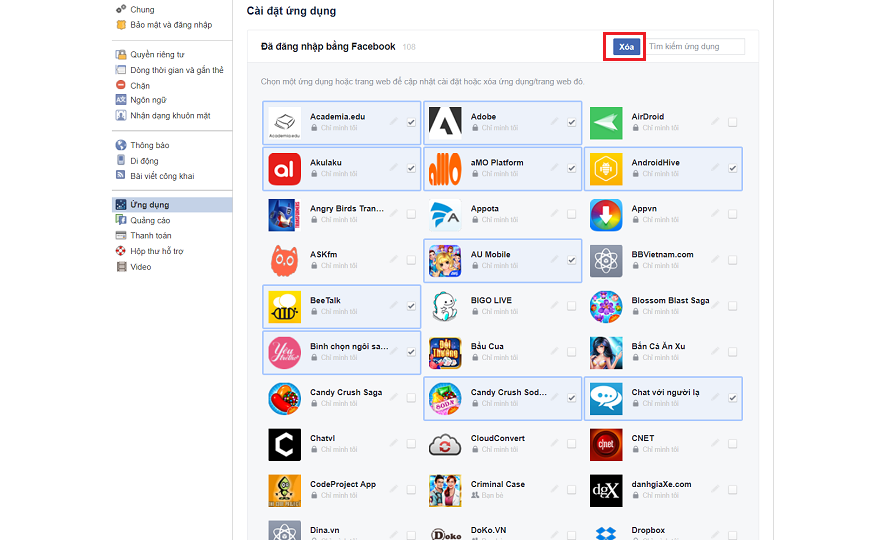Image resolution: width=877 pixels, height=540 pixels.
Task: Click the Chat với người lạ icon
Action: pyautogui.click(x=606, y=398)
